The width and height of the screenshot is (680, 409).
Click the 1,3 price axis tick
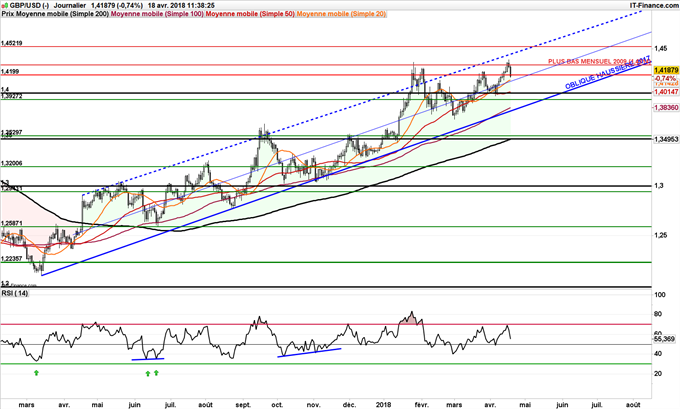tap(657, 186)
